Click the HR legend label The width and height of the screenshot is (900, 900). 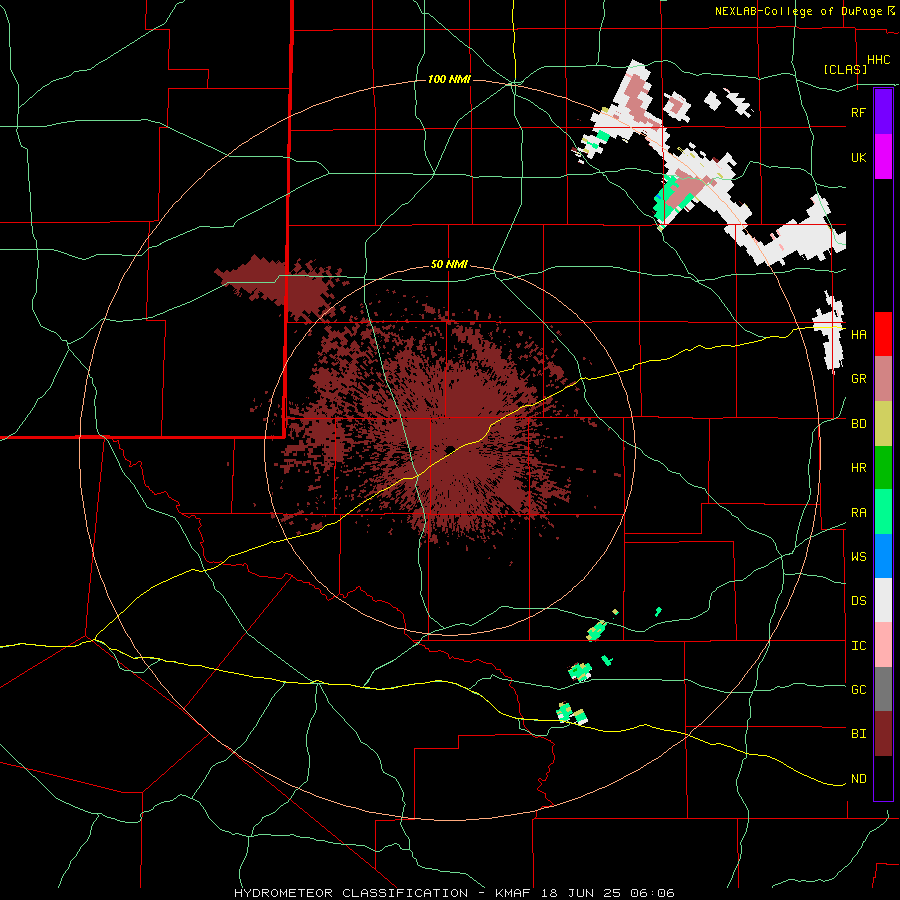[x=858, y=468]
